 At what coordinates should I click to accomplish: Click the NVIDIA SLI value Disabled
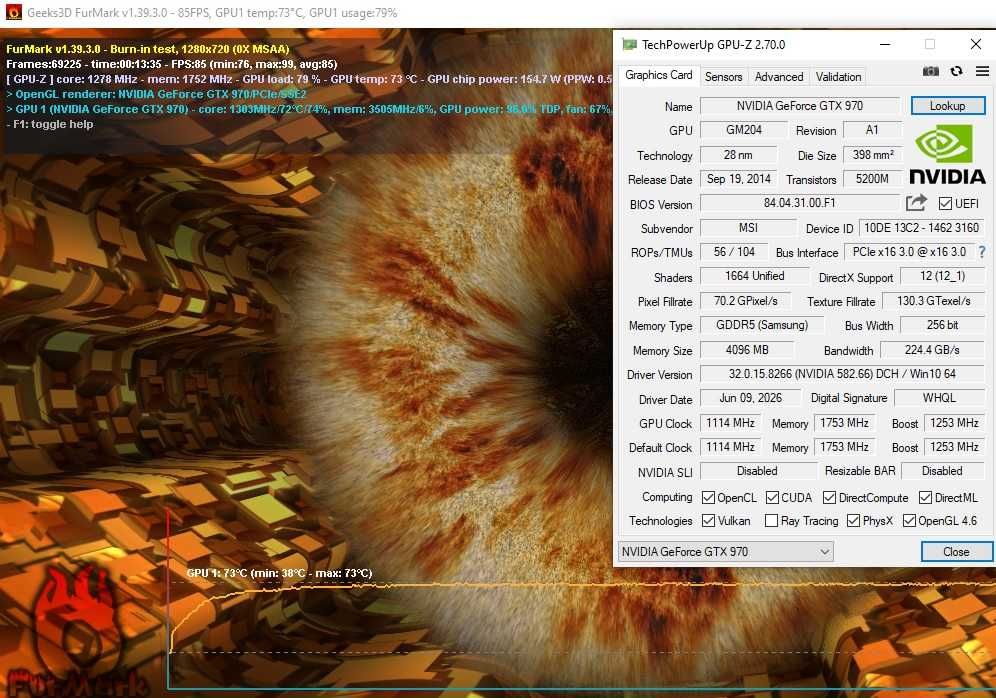[x=757, y=471]
